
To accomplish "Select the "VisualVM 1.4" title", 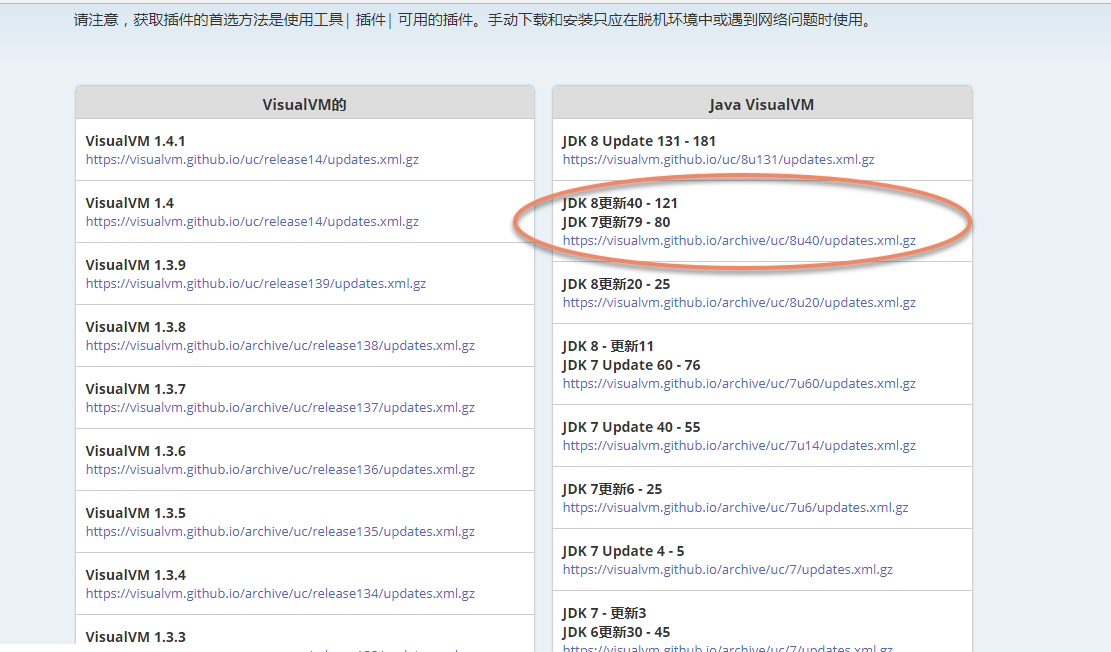I will 130,203.
